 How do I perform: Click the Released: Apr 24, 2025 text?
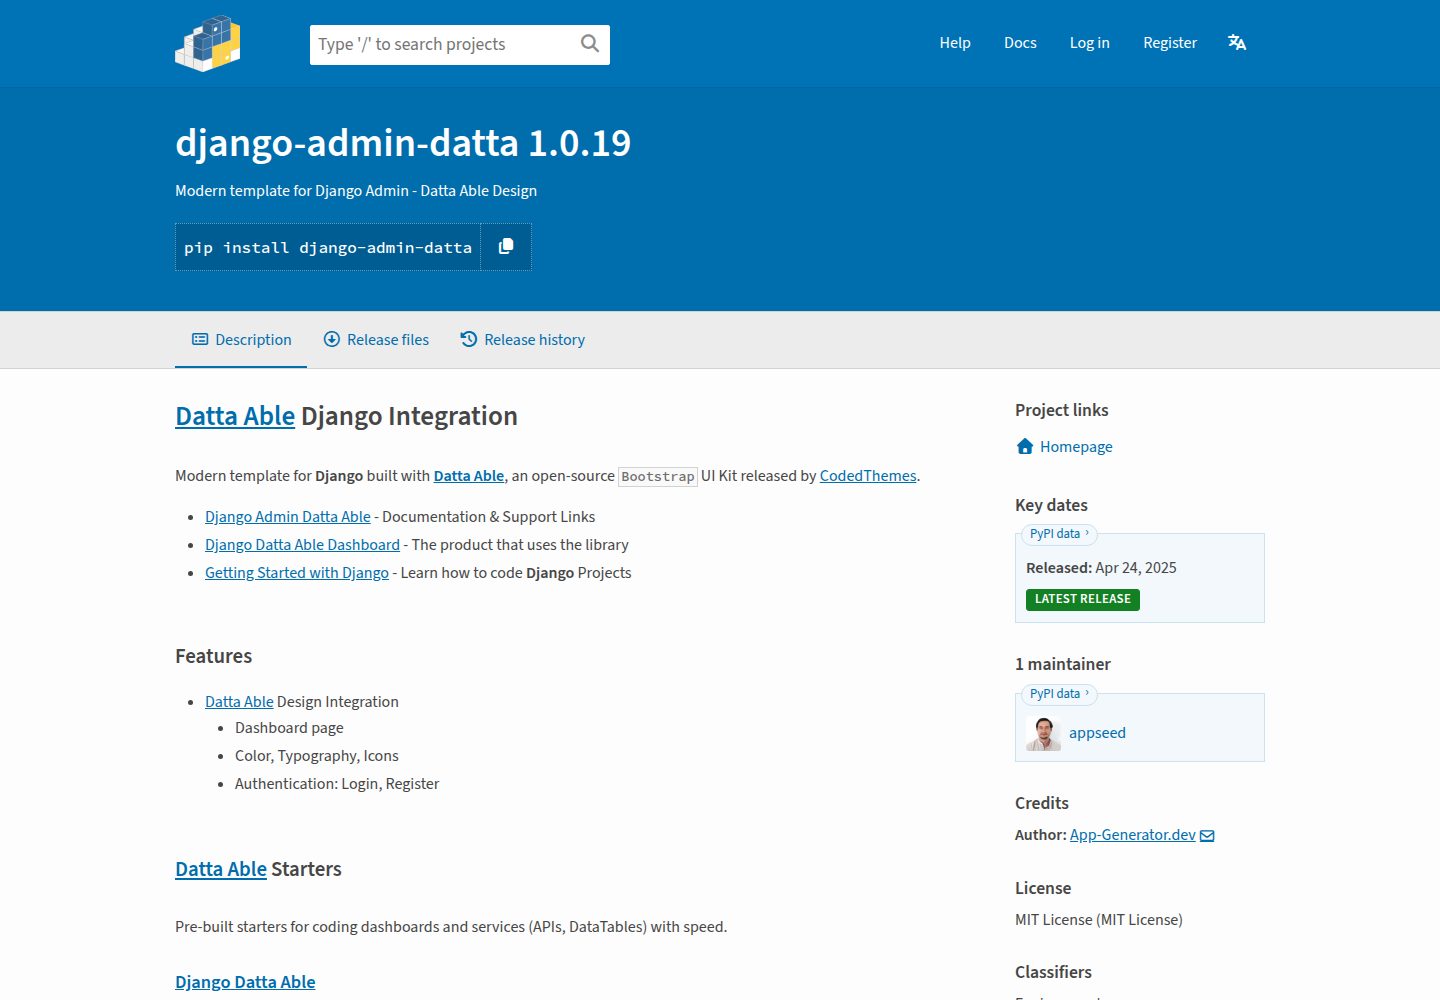pos(1101,568)
